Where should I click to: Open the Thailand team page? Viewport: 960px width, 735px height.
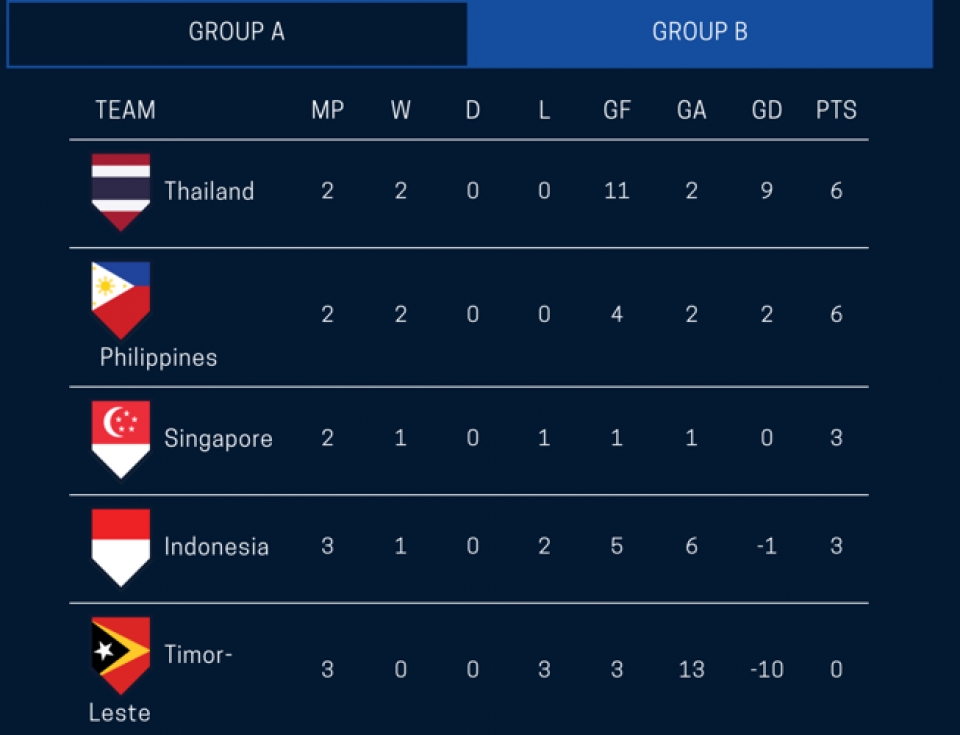tap(208, 191)
